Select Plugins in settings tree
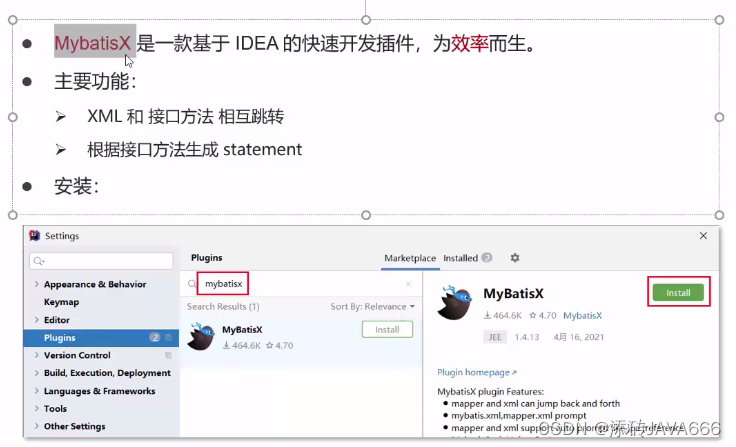736x447 pixels. [101, 338]
